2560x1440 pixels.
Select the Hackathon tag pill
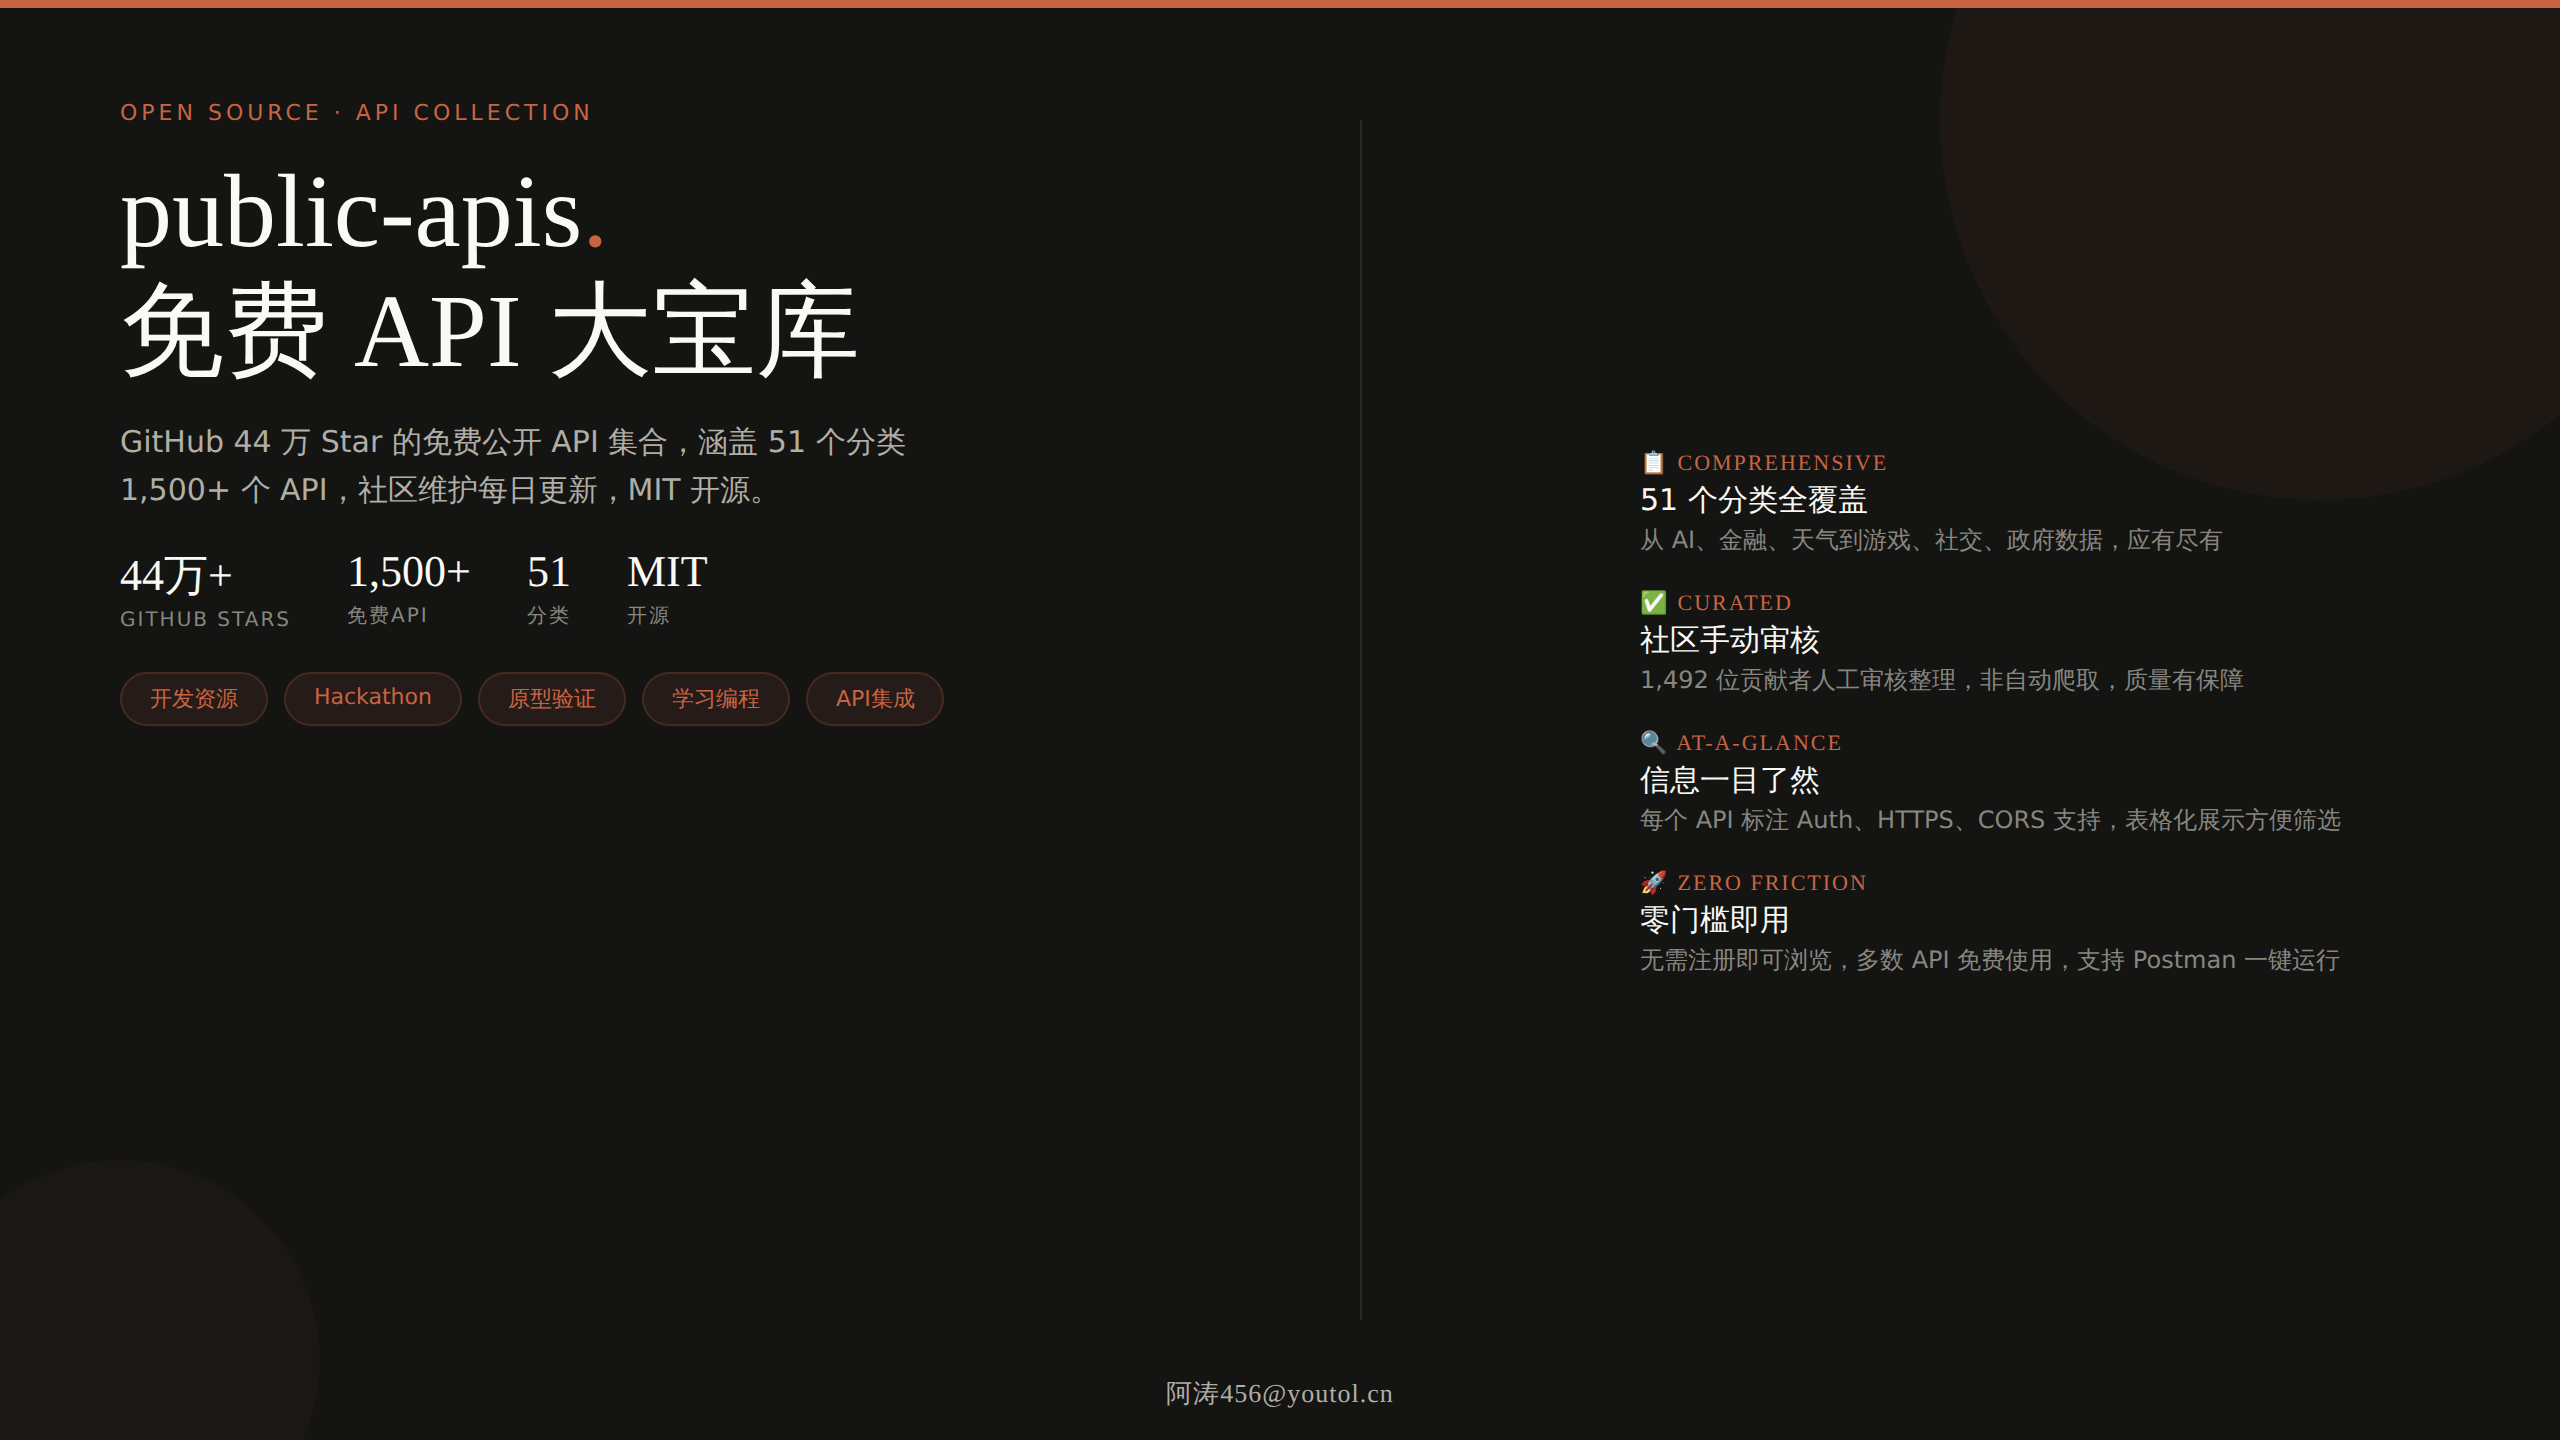coord(373,698)
